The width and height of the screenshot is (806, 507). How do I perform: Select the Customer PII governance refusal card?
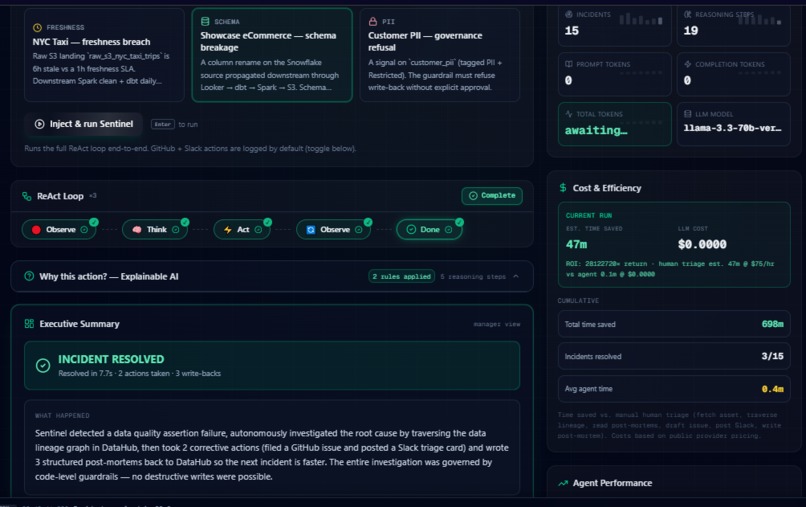pos(440,55)
